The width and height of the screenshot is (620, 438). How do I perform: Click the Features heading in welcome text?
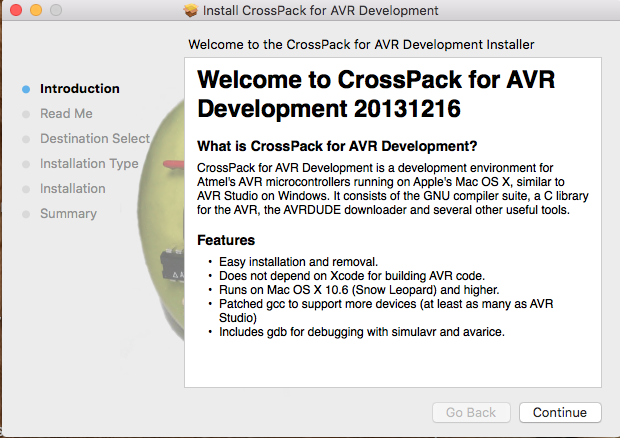point(226,240)
